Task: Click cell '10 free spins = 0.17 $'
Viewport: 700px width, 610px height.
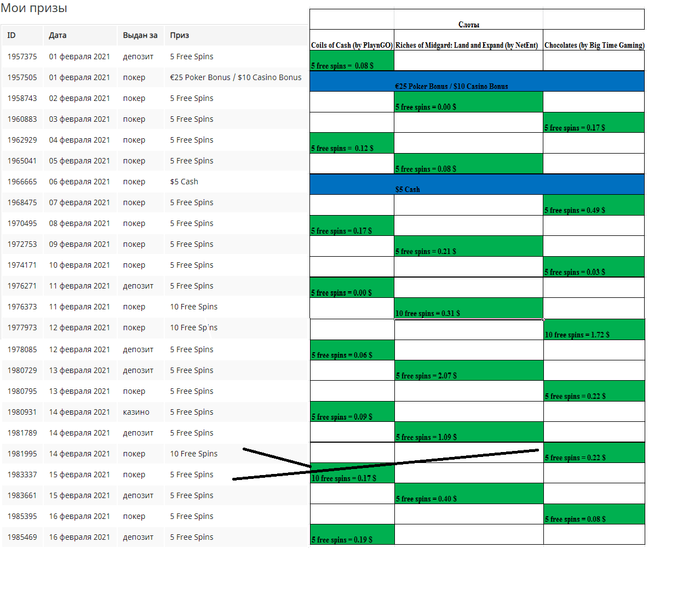Action: pyautogui.click(x=352, y=473)
